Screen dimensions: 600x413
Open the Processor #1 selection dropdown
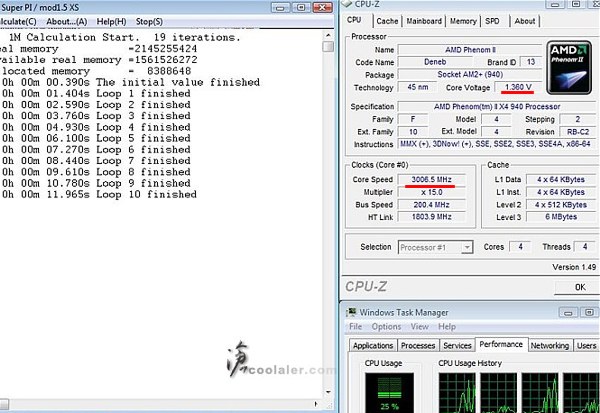tap(436, 248)
